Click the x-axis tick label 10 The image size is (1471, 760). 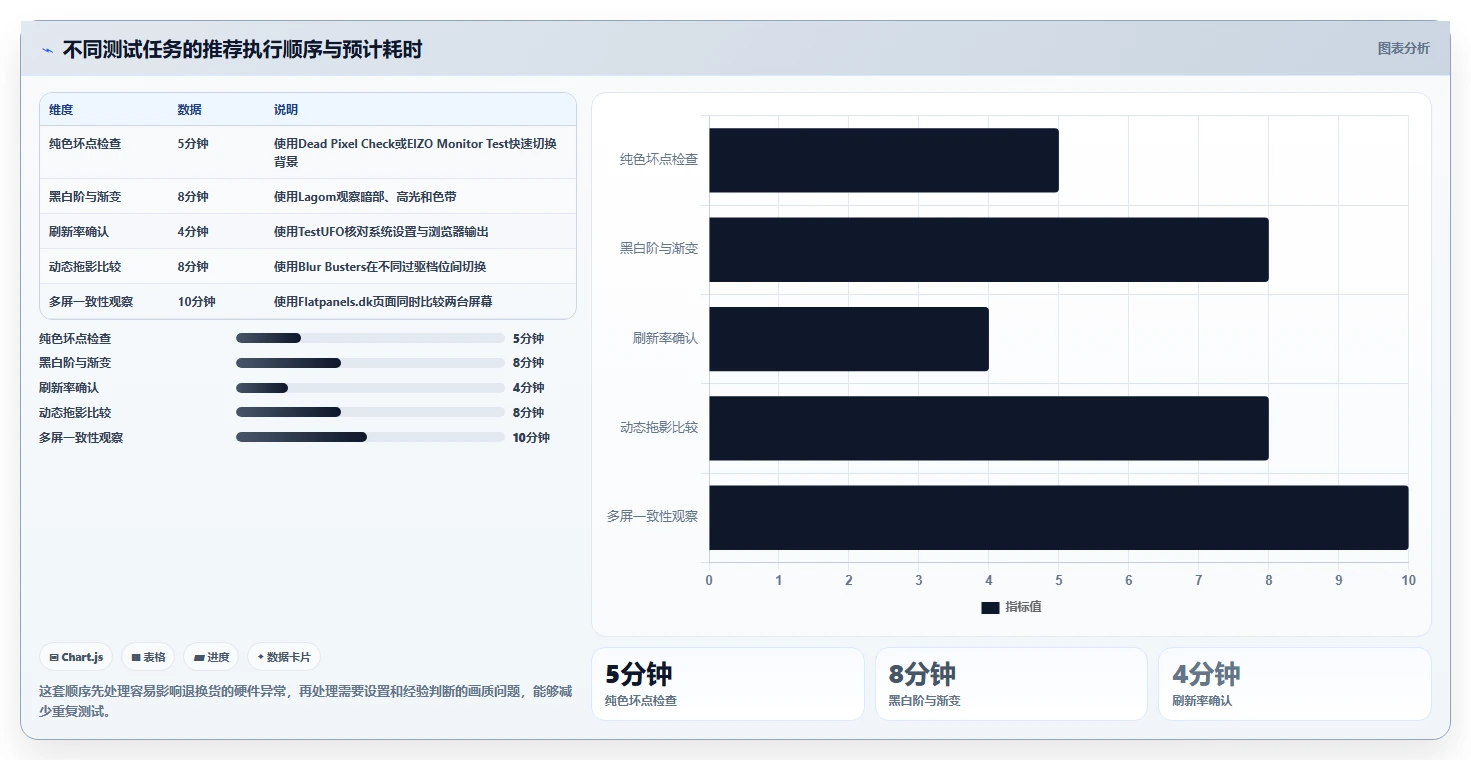pyautogui.click(x=1408, y=581)
